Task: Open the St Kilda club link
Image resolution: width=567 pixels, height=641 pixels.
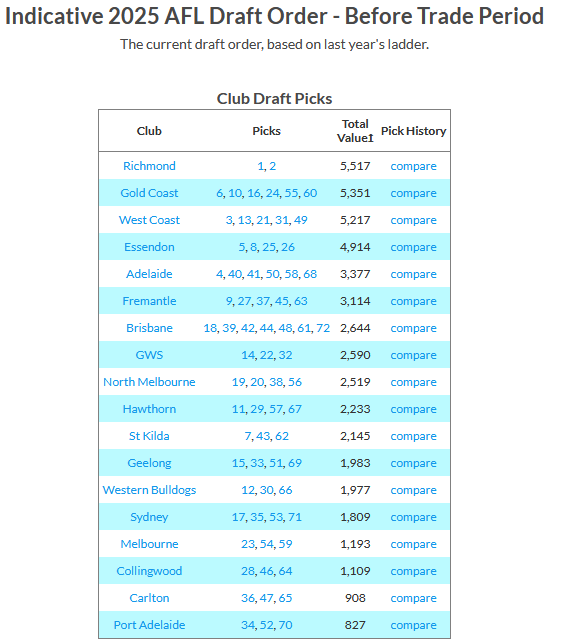Action: (149, 436)
